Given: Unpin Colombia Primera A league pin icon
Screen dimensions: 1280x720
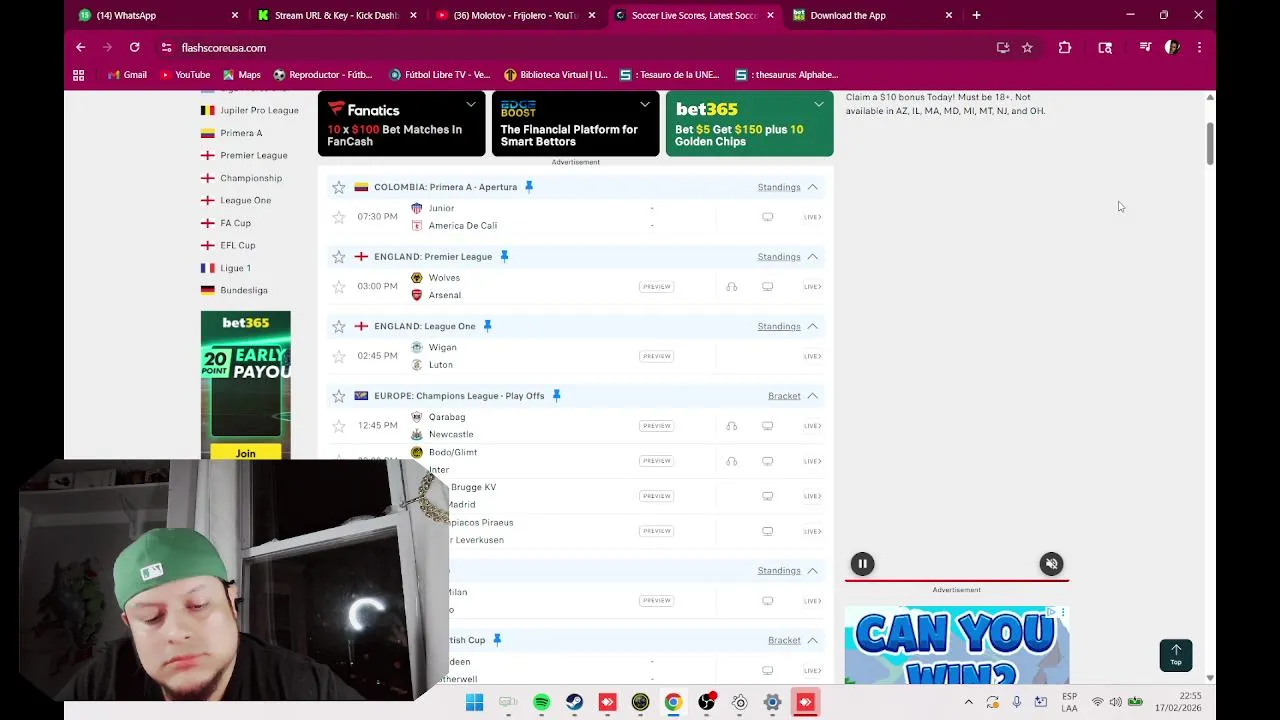Looking at the screenshot, I should point(529,187).
